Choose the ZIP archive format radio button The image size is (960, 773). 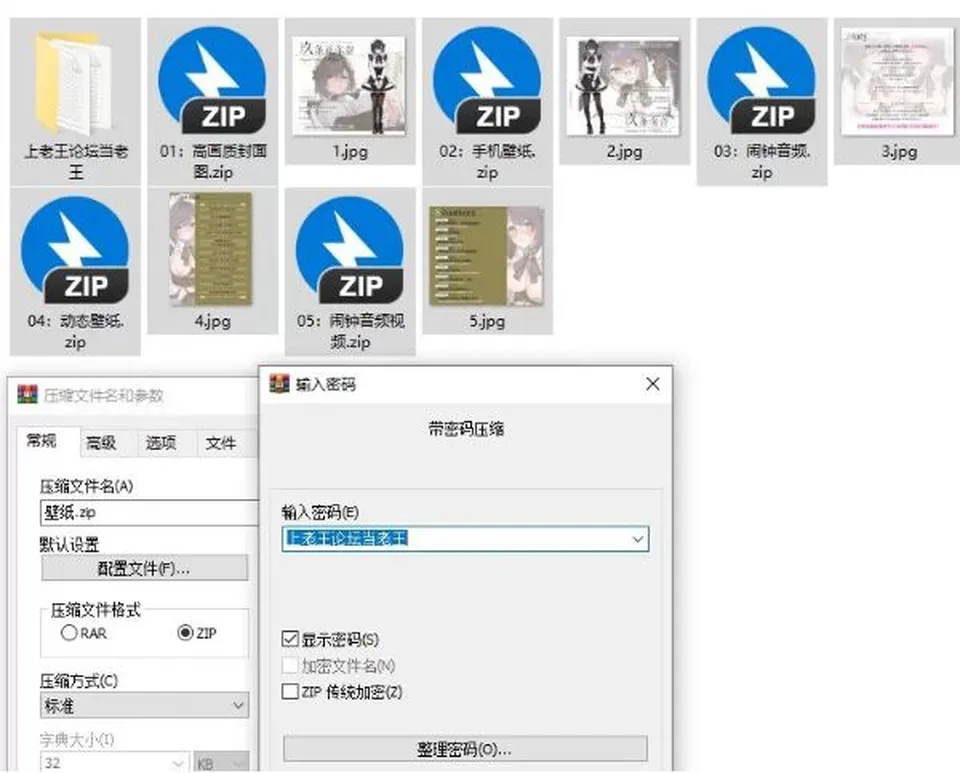coord(185,633)
